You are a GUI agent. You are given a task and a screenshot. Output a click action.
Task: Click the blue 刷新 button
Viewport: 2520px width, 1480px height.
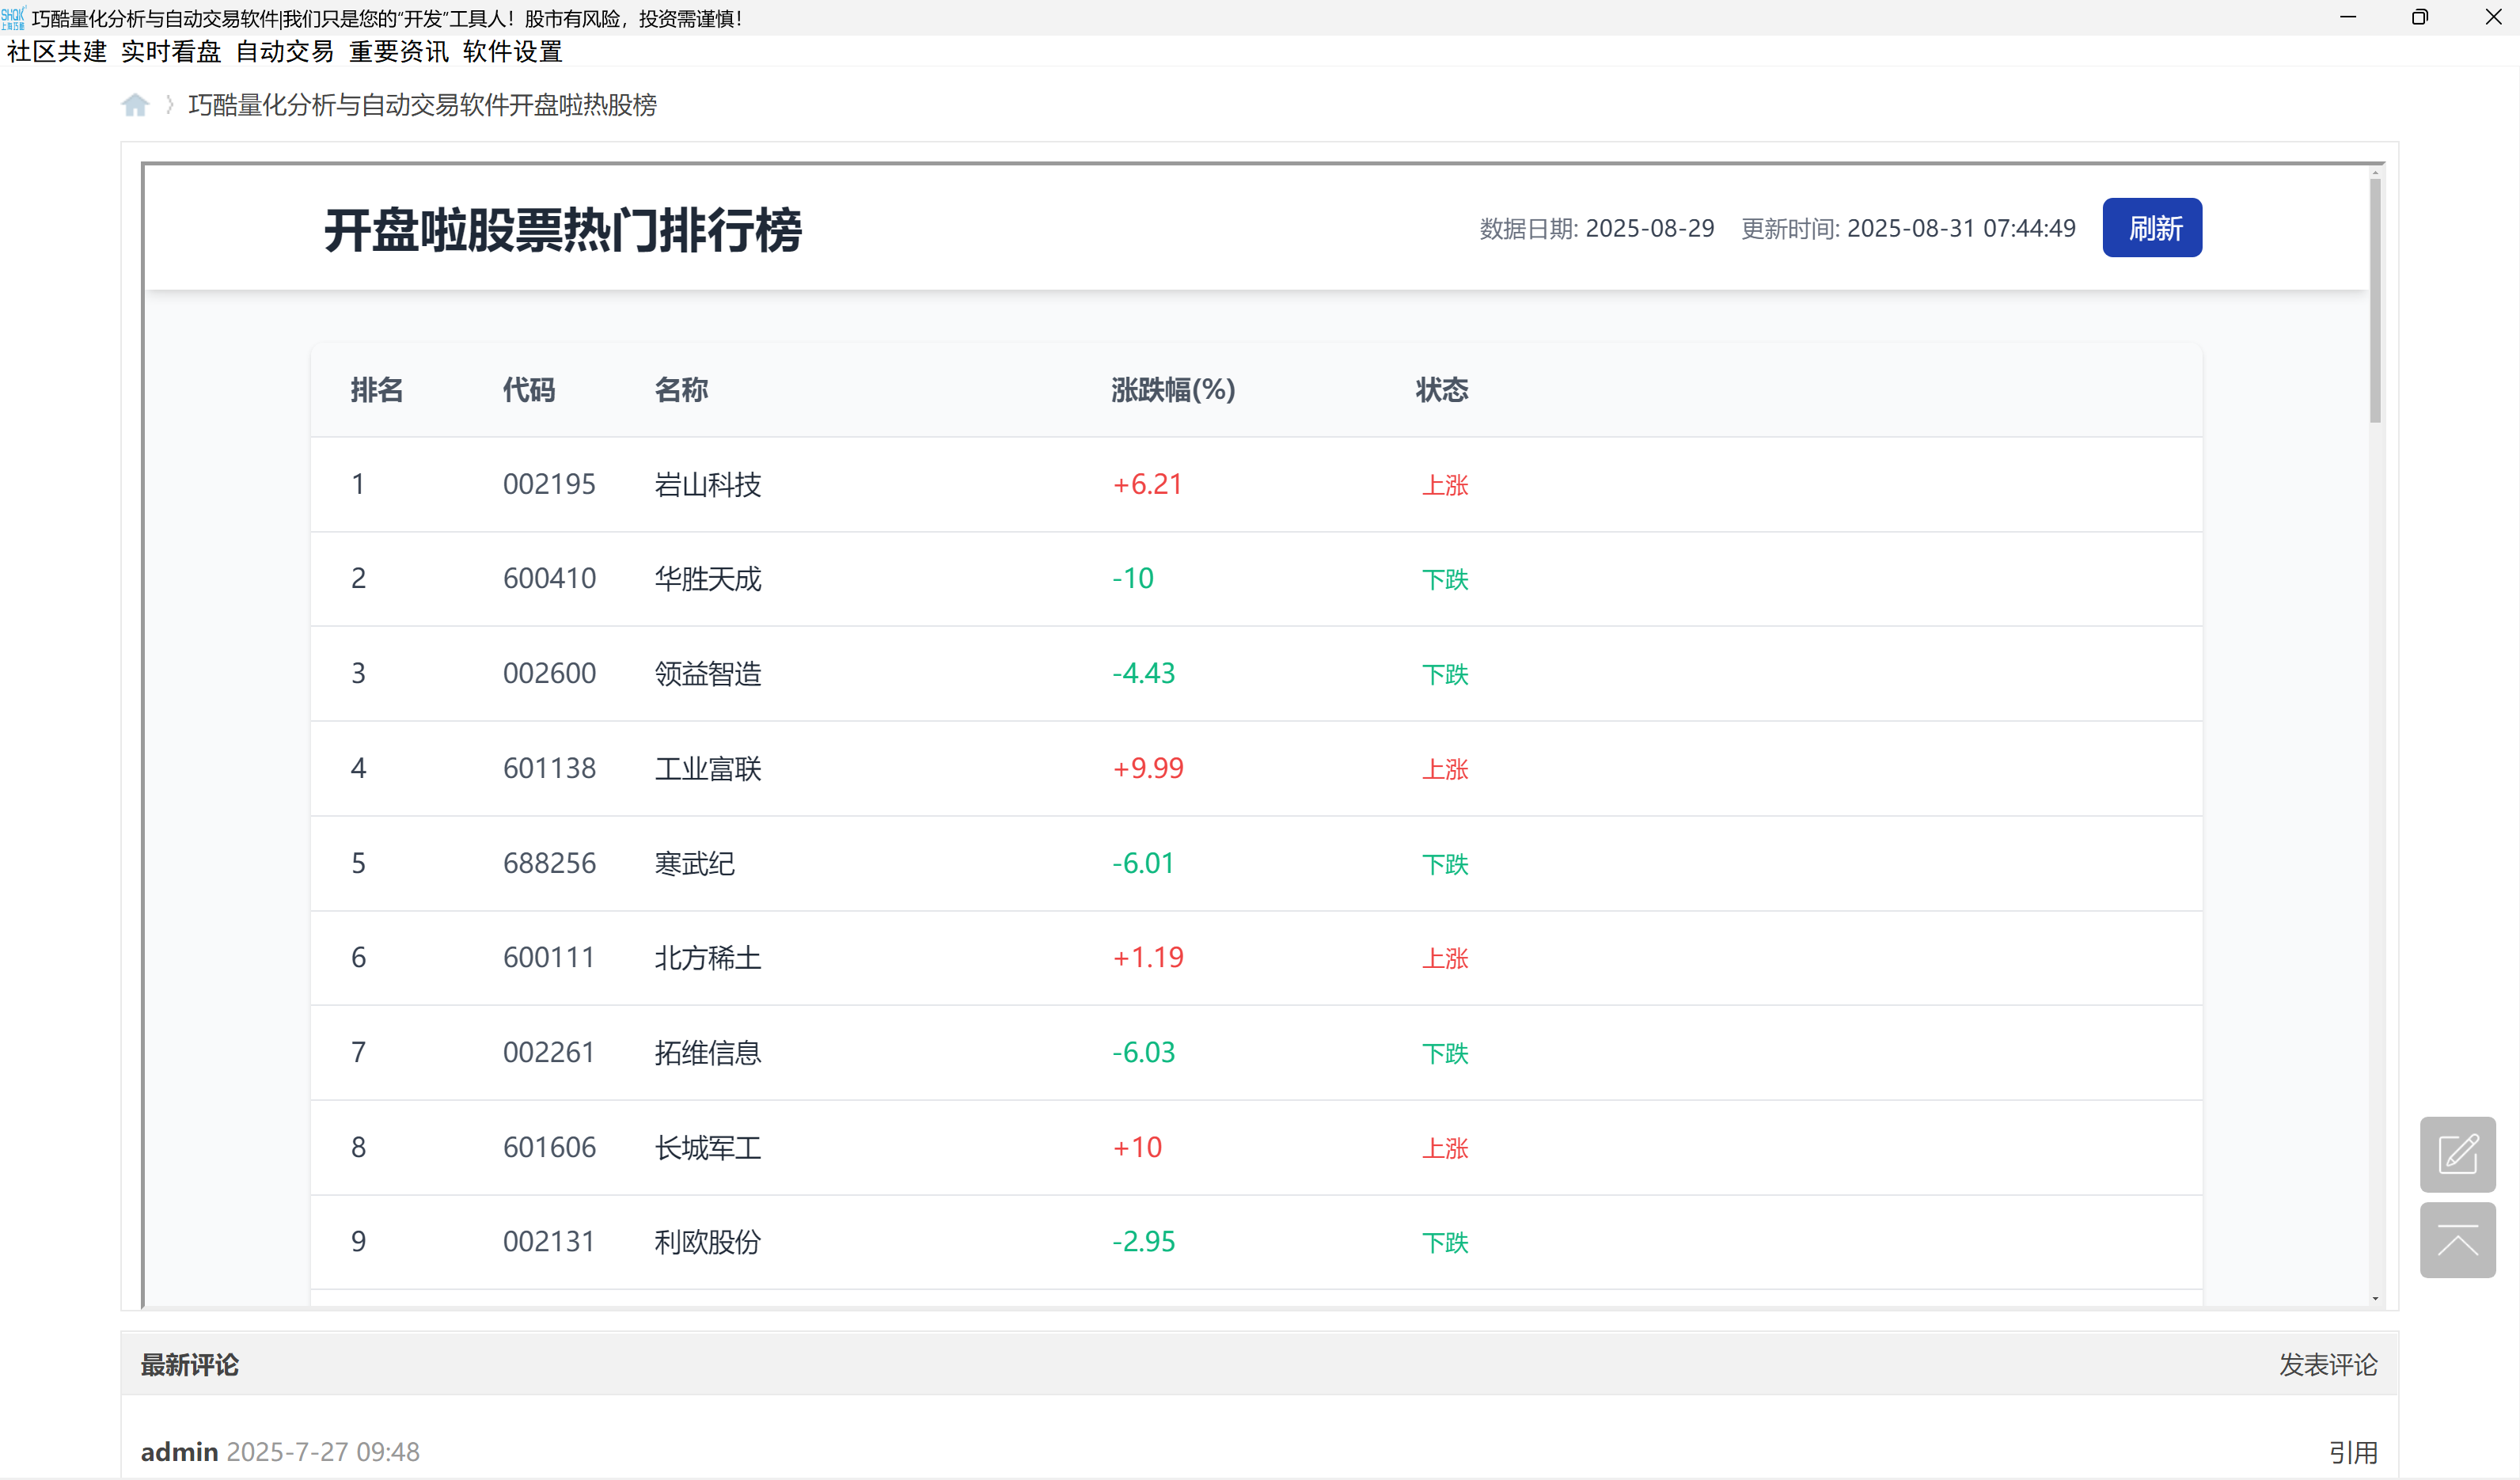[x=2152, y=228]
